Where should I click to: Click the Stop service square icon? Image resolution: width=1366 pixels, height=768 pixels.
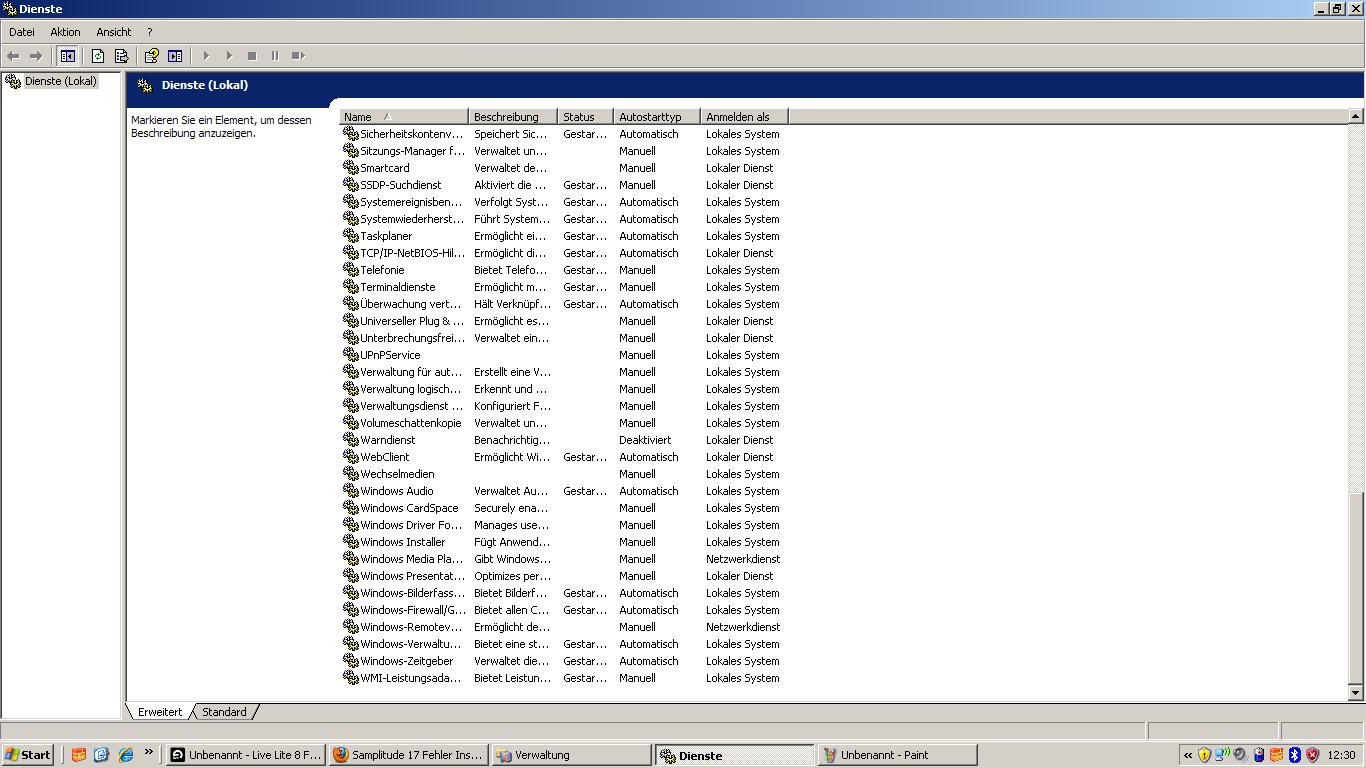pyautogui.click(x=252, y=56)
